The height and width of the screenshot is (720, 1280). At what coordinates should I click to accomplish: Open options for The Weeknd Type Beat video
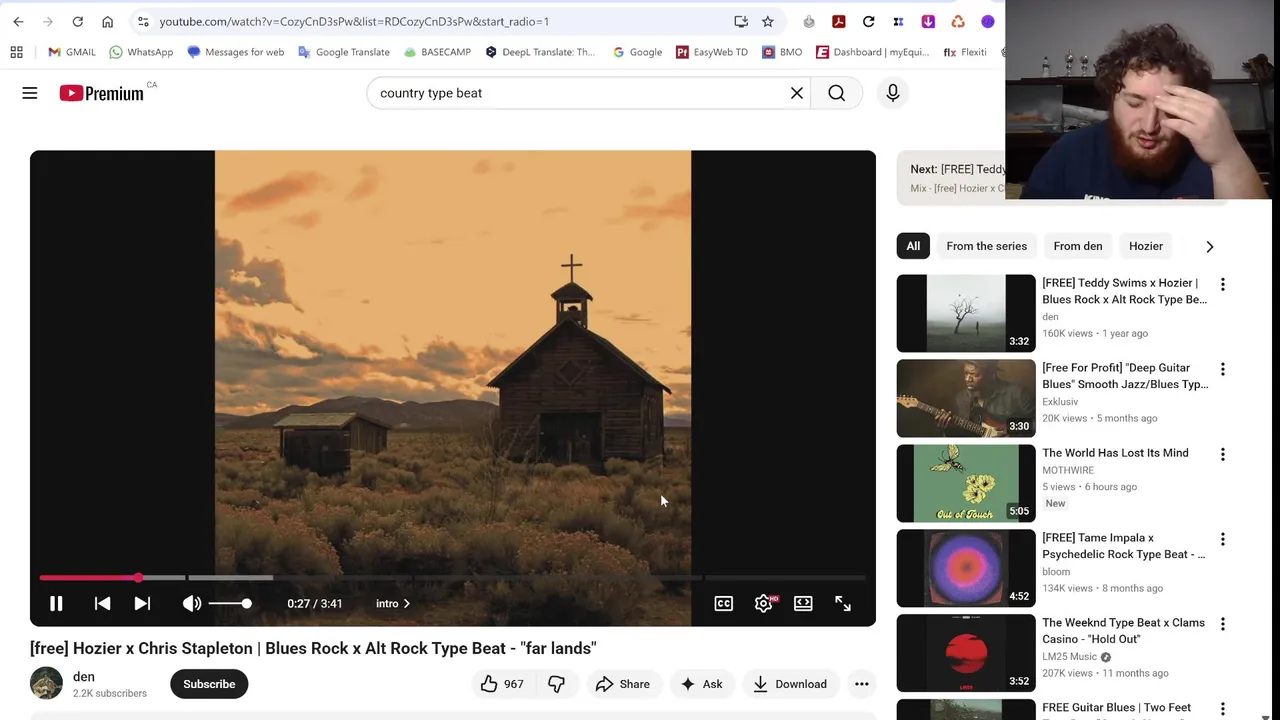pos(1222,624)
